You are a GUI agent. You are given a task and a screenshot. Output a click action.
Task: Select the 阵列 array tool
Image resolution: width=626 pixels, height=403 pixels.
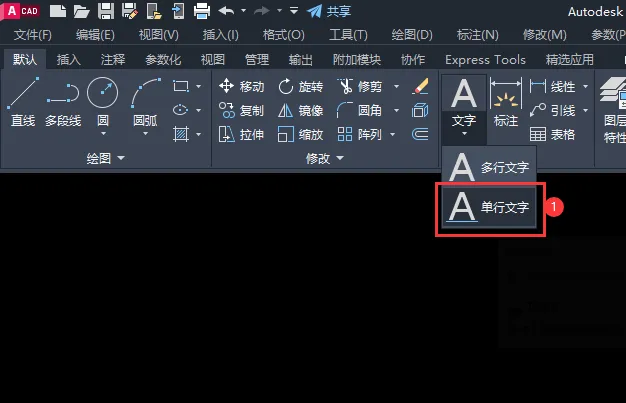click(359, 134)
